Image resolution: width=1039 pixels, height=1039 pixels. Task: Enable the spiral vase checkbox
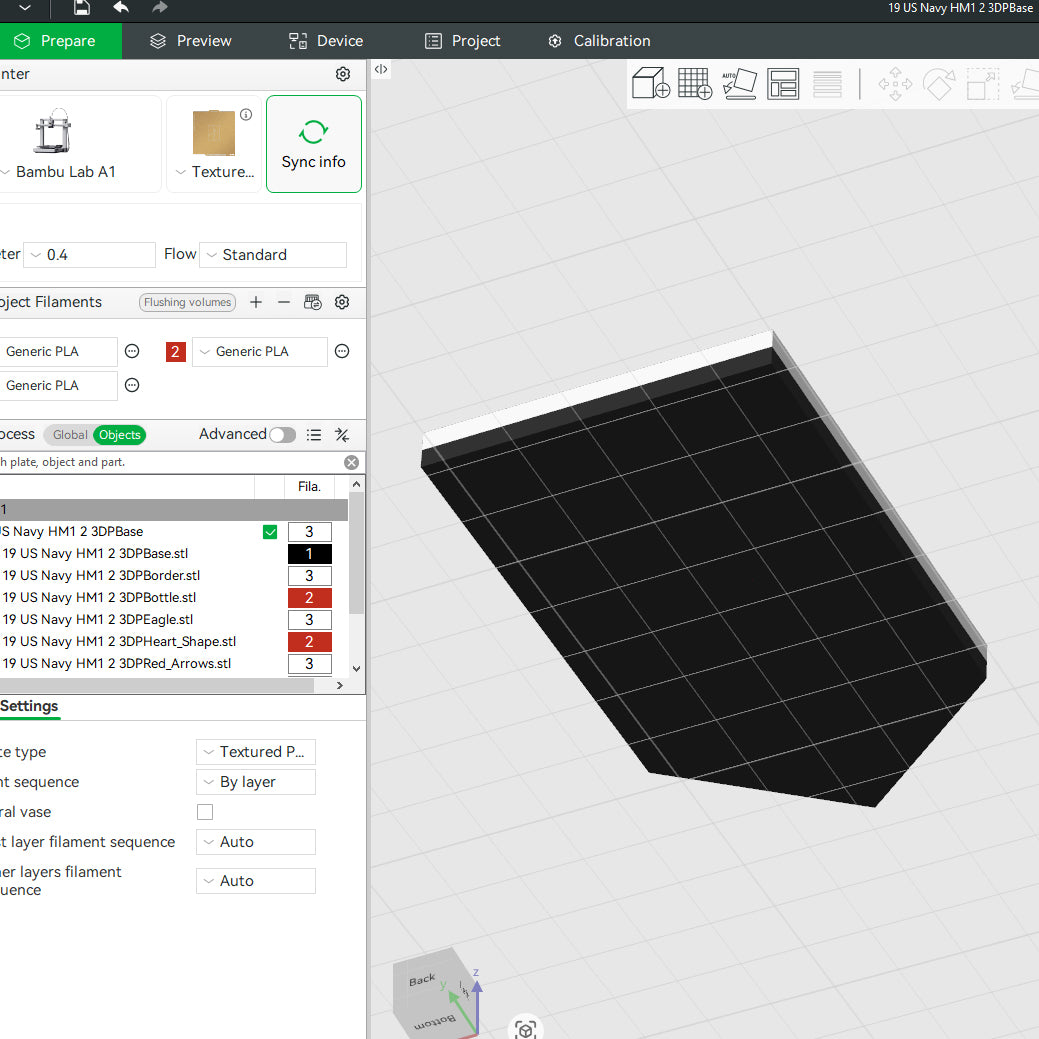[x=205, y=812]
